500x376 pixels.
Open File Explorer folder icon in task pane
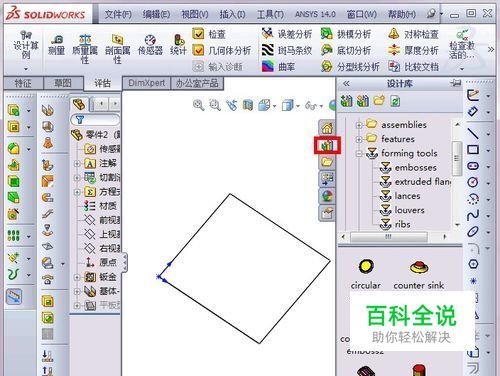[x=327, y=162]
